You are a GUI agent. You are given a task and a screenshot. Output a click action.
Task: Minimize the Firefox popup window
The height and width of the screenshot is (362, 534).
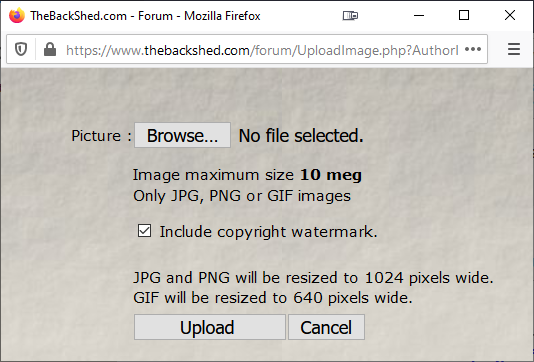(x=419, y=16)
